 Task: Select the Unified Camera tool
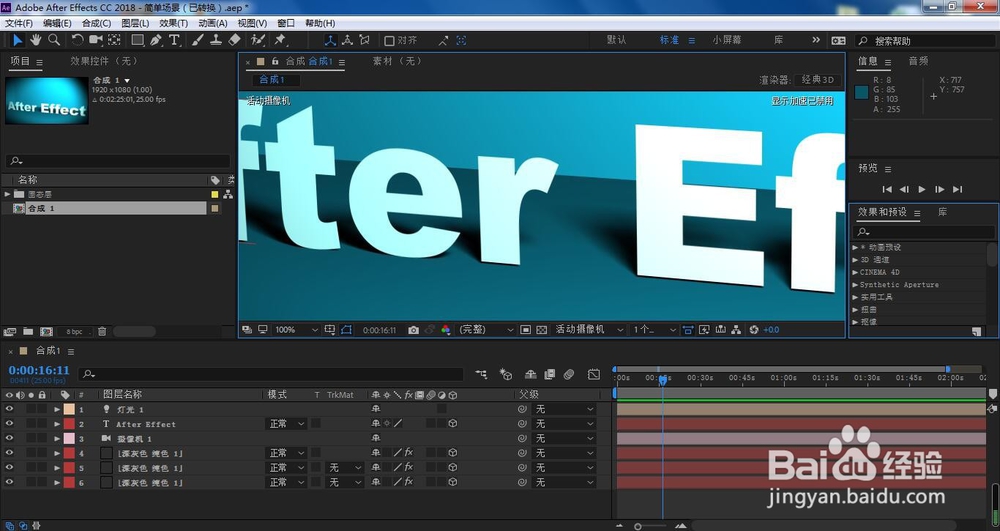tap(96, 40)
